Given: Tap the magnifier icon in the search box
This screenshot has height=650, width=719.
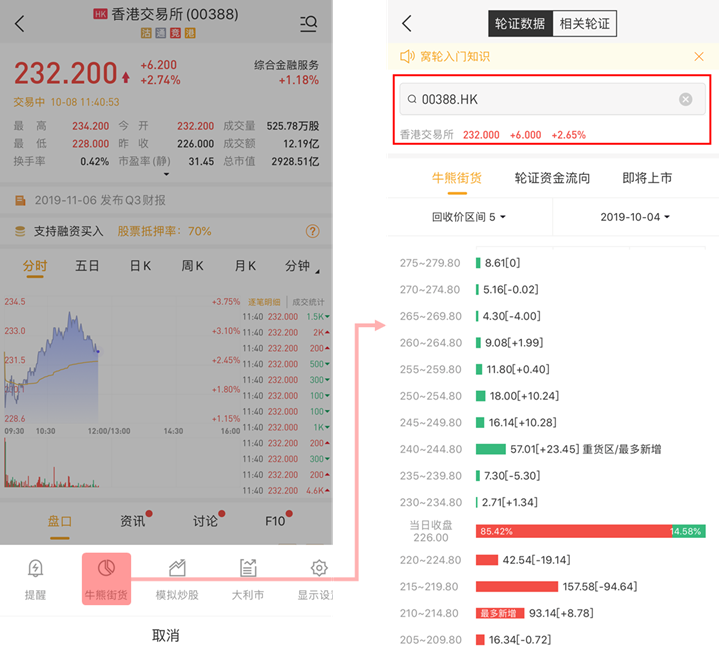Looking at the screenshot, I should tap(412, 99).
